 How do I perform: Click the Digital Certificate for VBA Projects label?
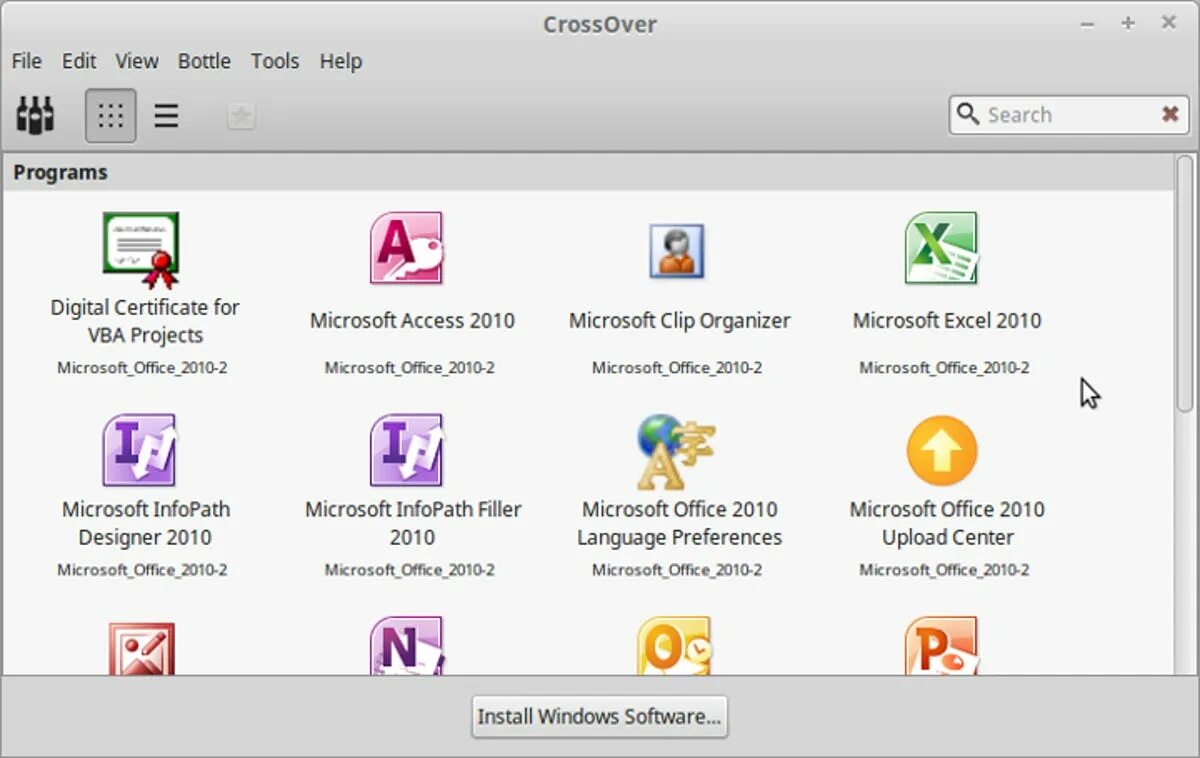pos(145,321)
